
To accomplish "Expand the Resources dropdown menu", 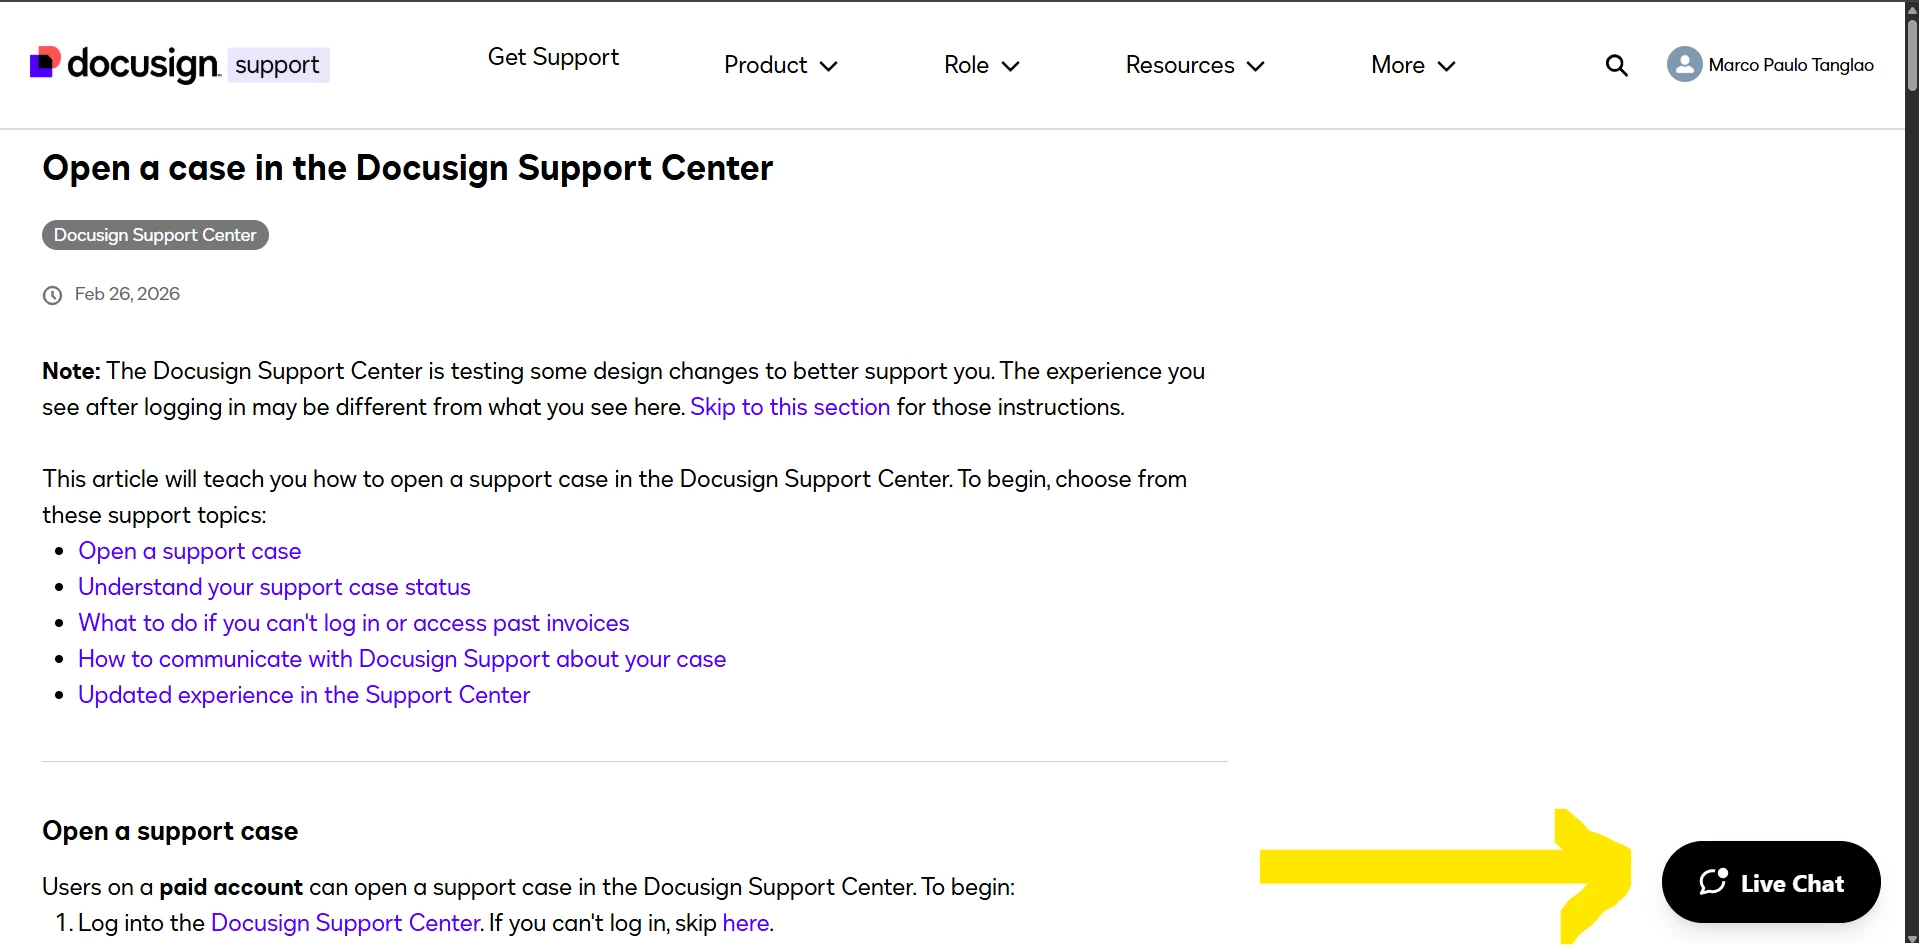I will pos(1195,65).
